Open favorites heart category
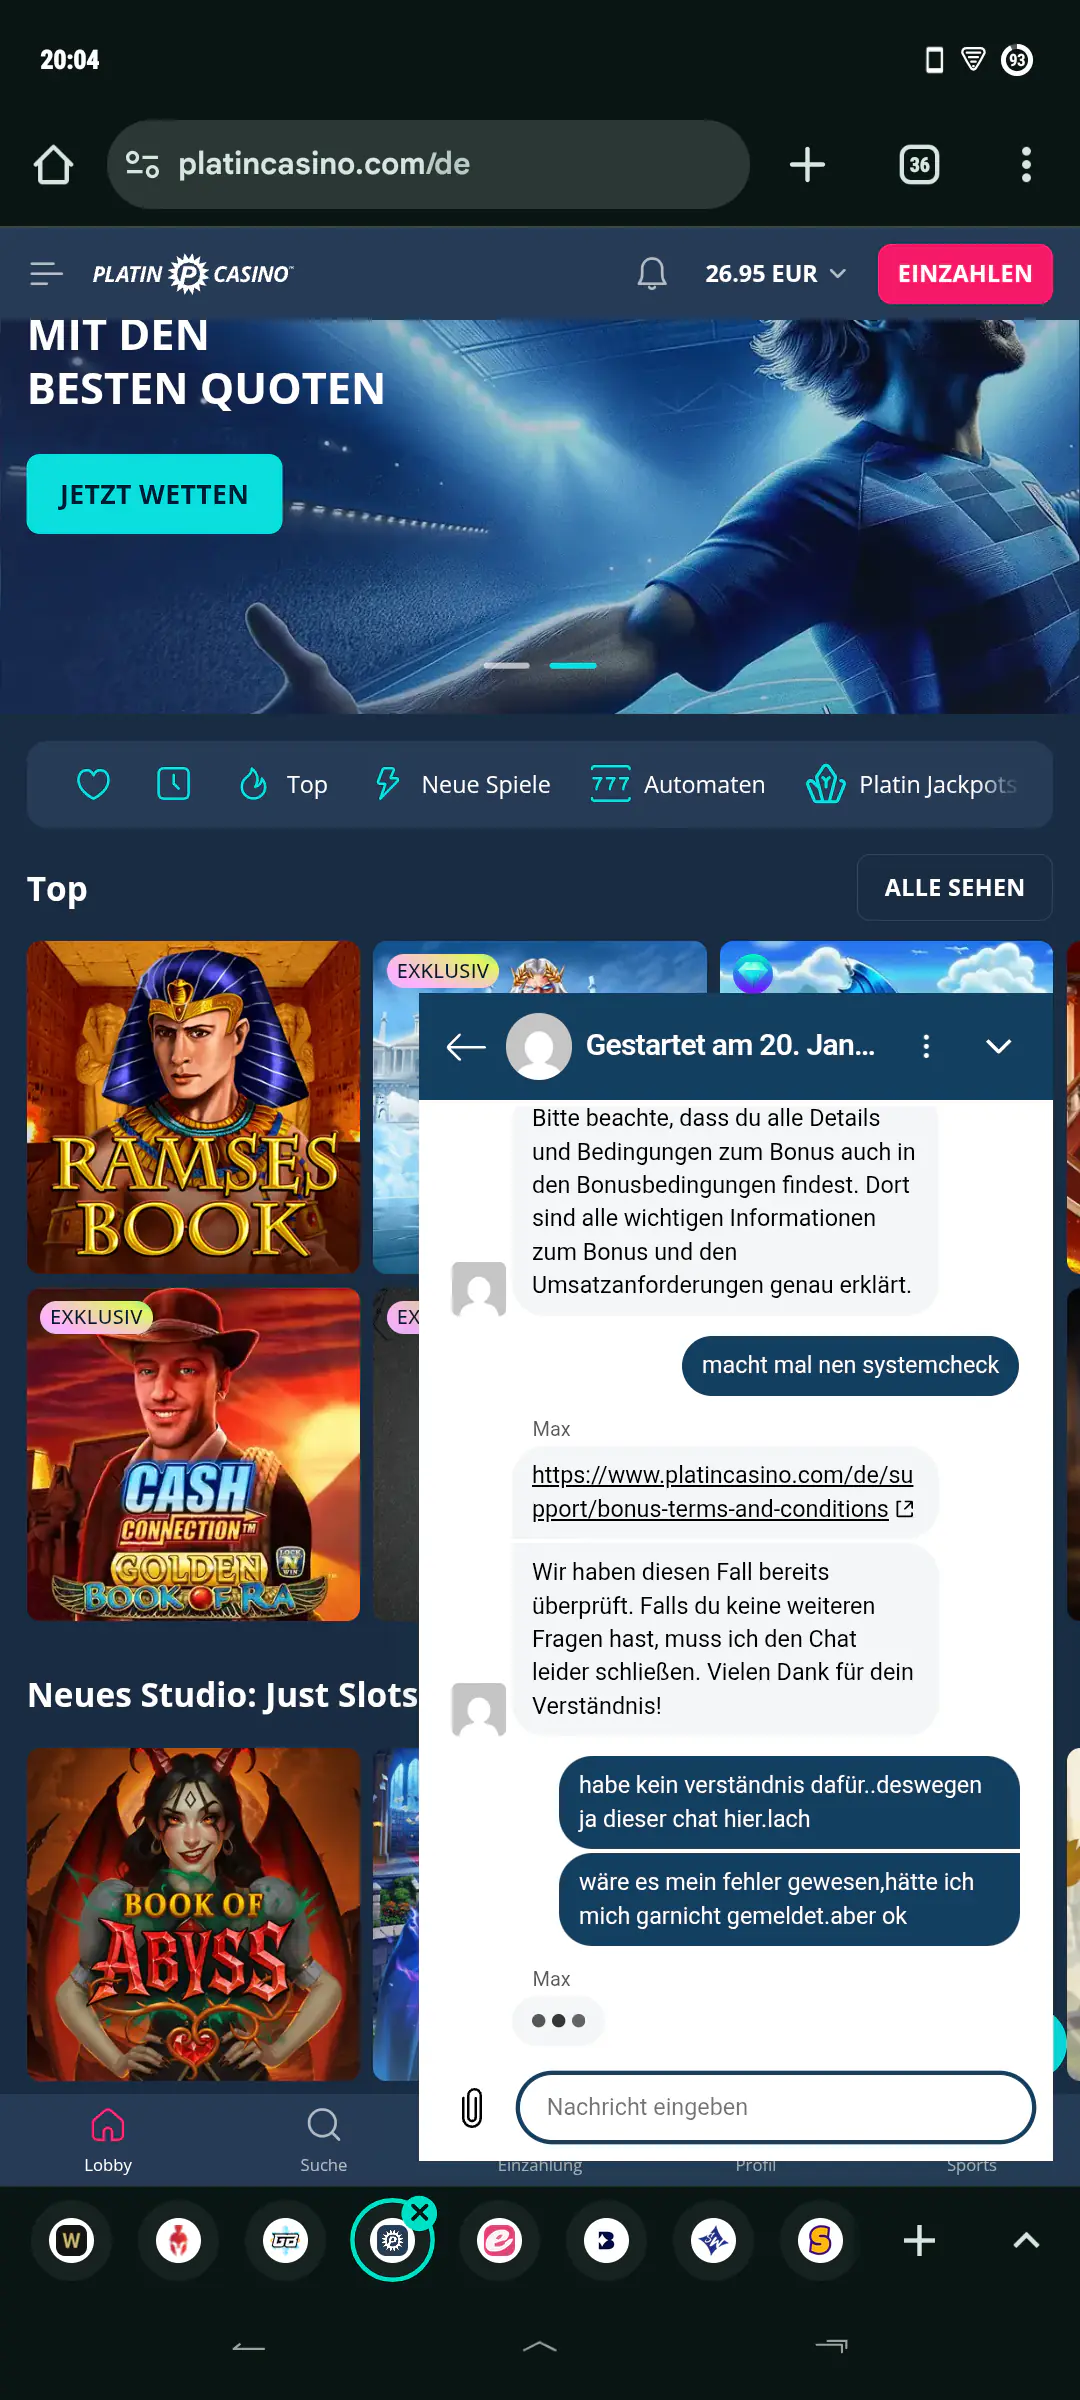 pyautogui.click(x=94, y=784)
